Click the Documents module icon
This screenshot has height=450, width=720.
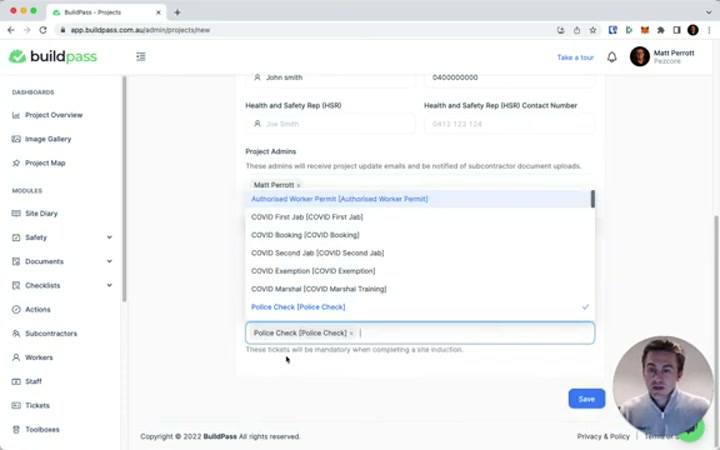[x=16, y=261]
